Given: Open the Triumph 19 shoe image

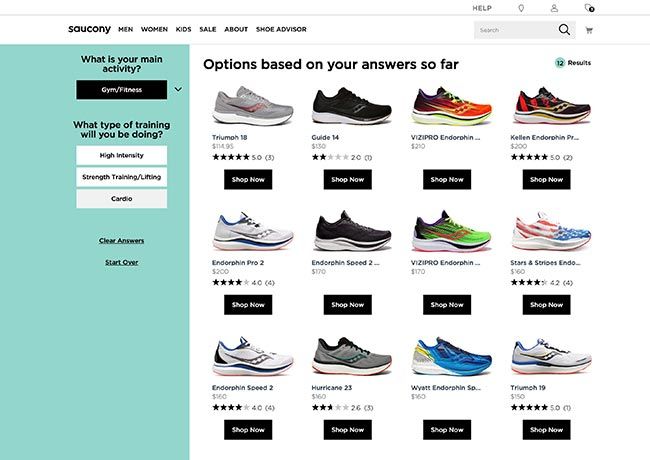Looking at the screenshot, I should pyautogui.click(x=551, y=356).
